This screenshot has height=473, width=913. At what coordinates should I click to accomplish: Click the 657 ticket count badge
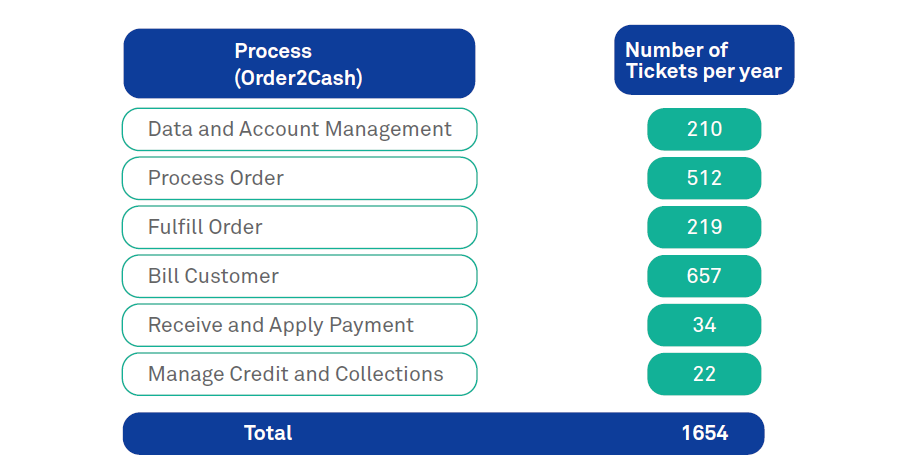(704, 276)
